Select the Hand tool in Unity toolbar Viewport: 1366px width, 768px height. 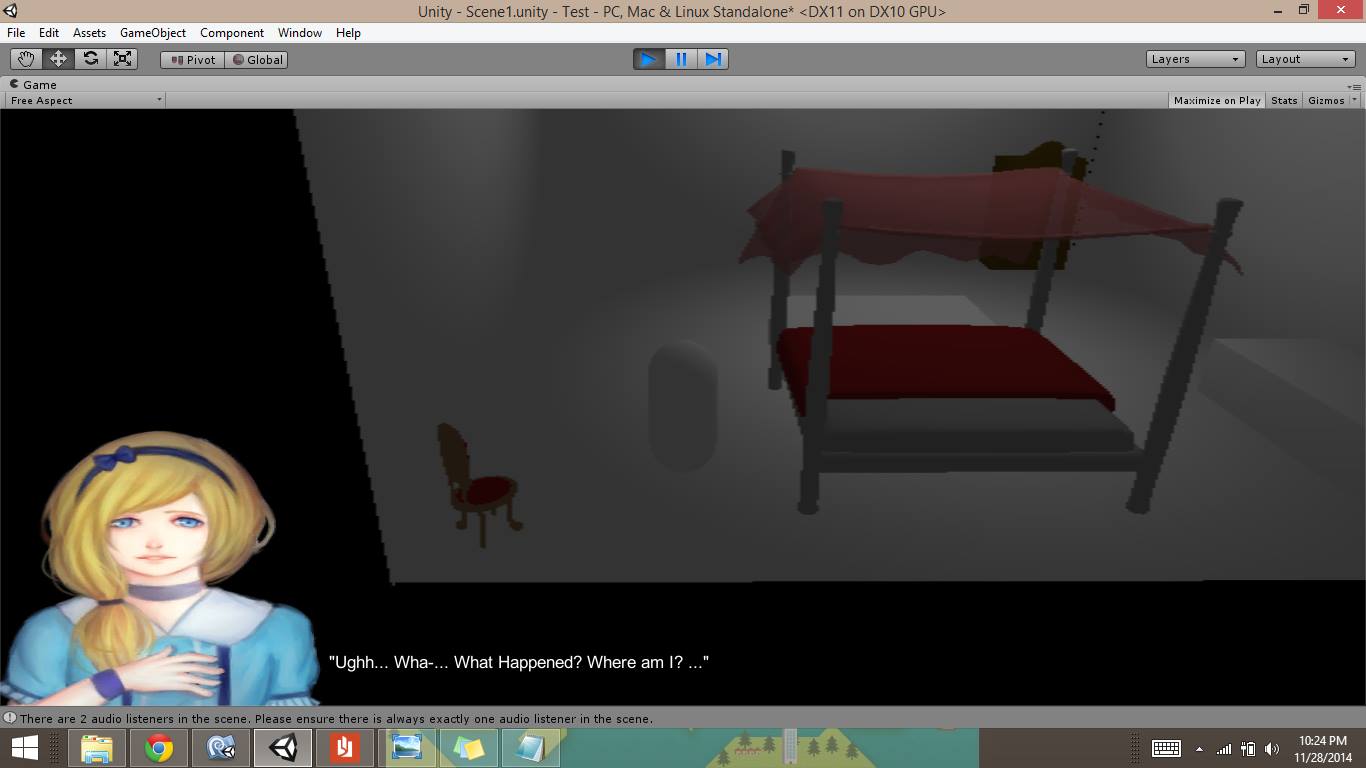point(26,59)
